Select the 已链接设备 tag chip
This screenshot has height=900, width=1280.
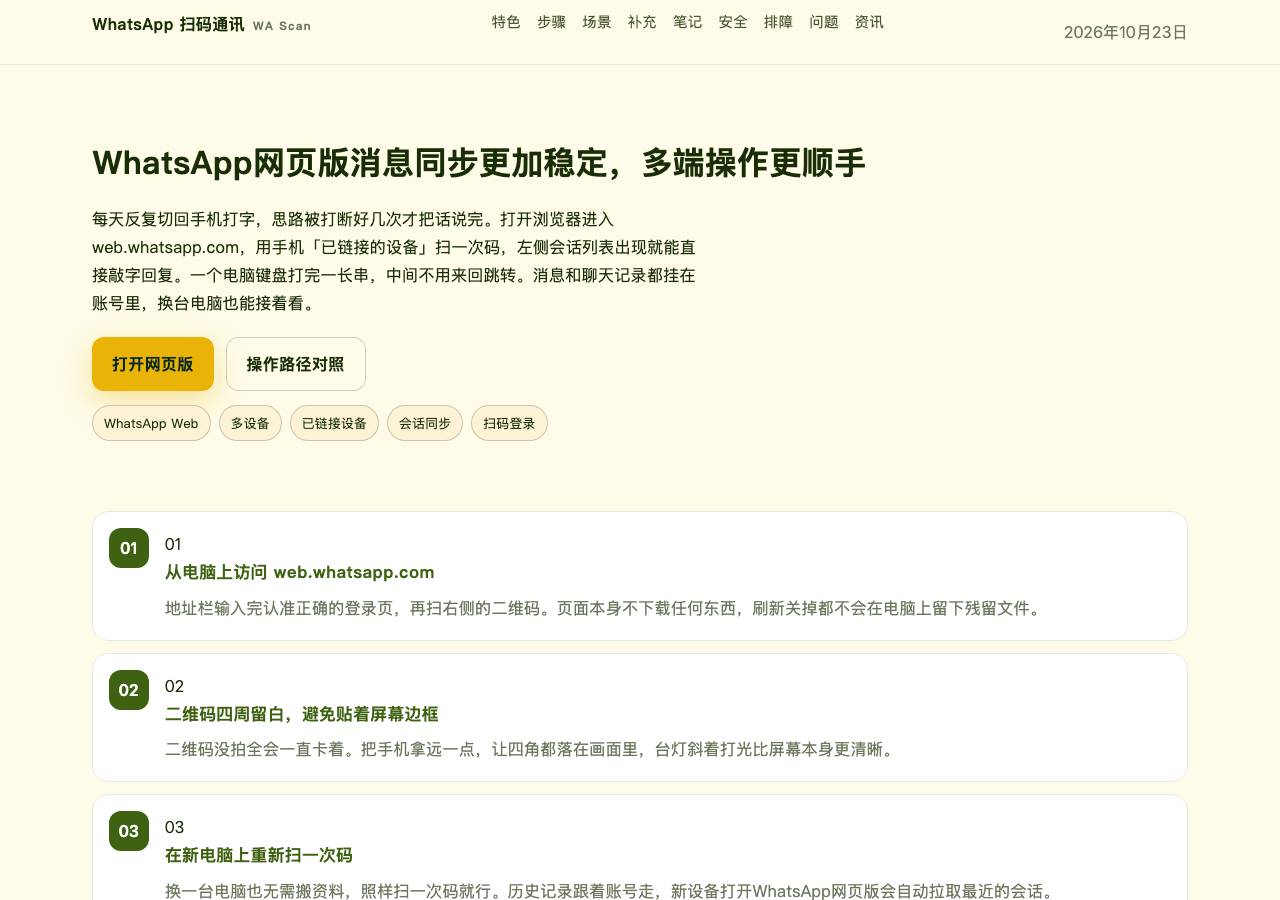pos(334,423)
